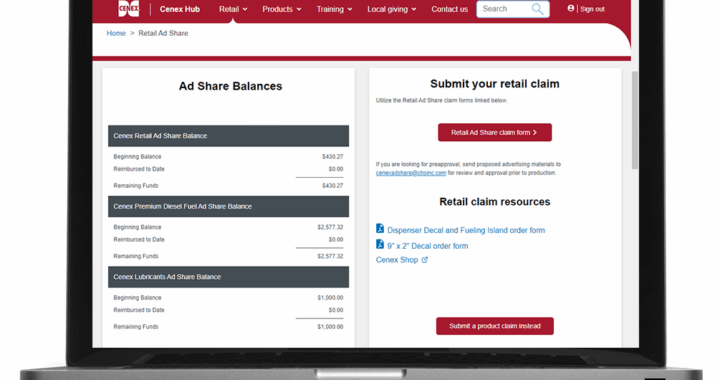Open the Retail Ad Share claim form

pyautogui.click(x=495, y=132)
